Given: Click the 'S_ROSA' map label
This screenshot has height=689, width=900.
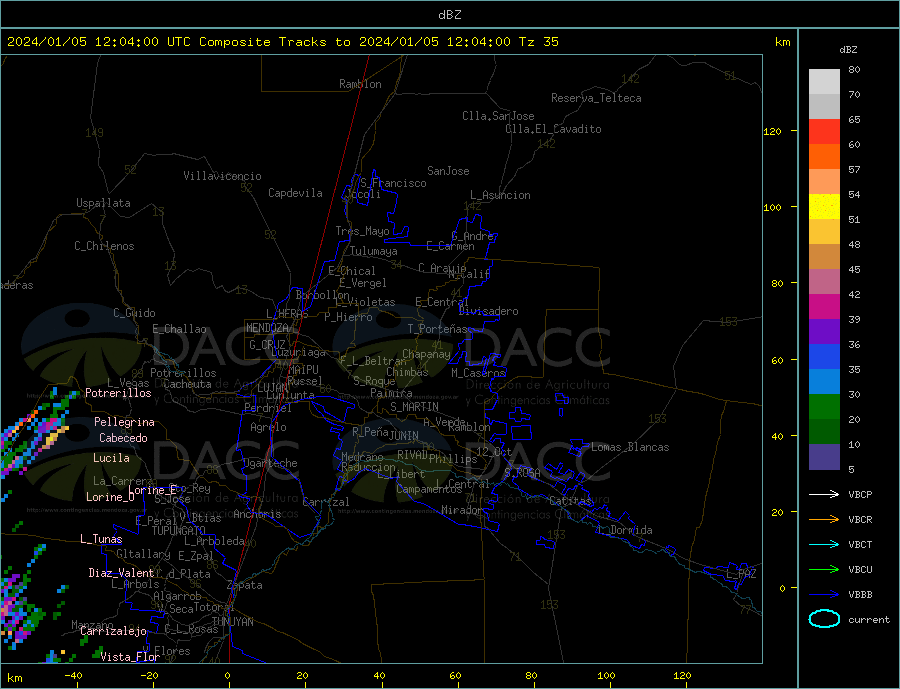Looking at the screenshot, I should (522, 473).
